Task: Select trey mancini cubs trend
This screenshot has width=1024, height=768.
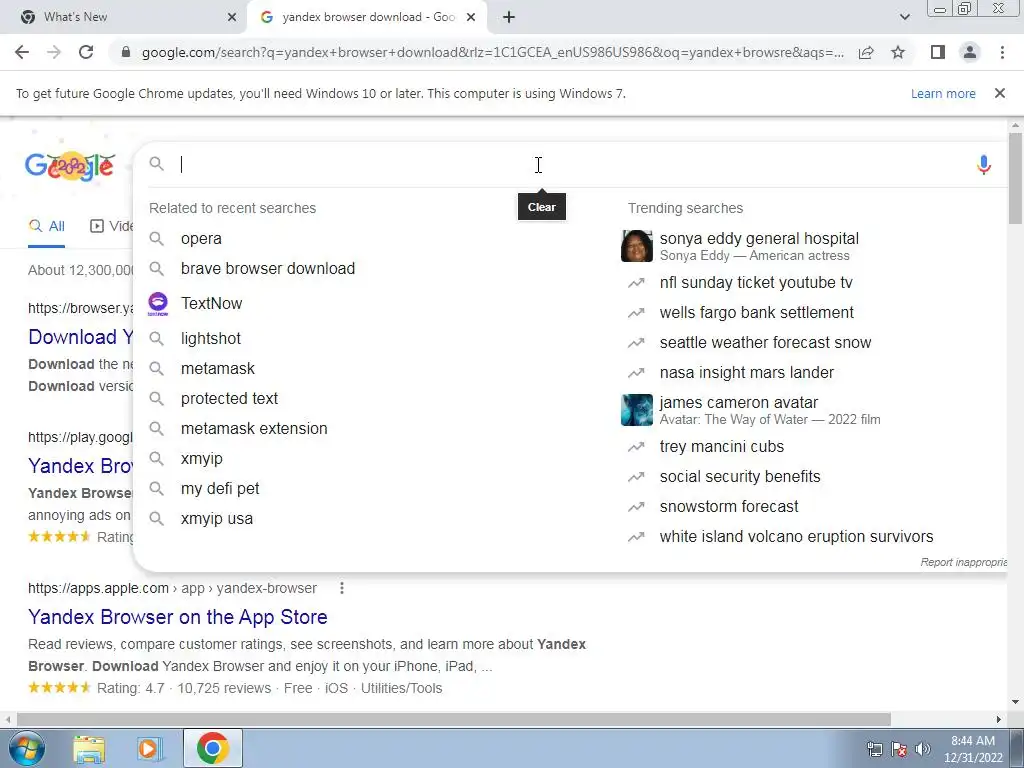Action: tap(722, 447)
